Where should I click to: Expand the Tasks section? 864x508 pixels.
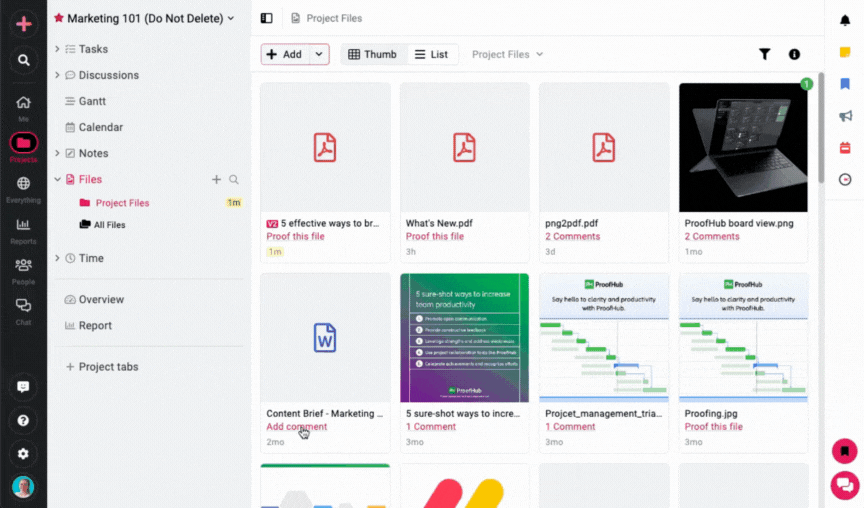(57, 49)
